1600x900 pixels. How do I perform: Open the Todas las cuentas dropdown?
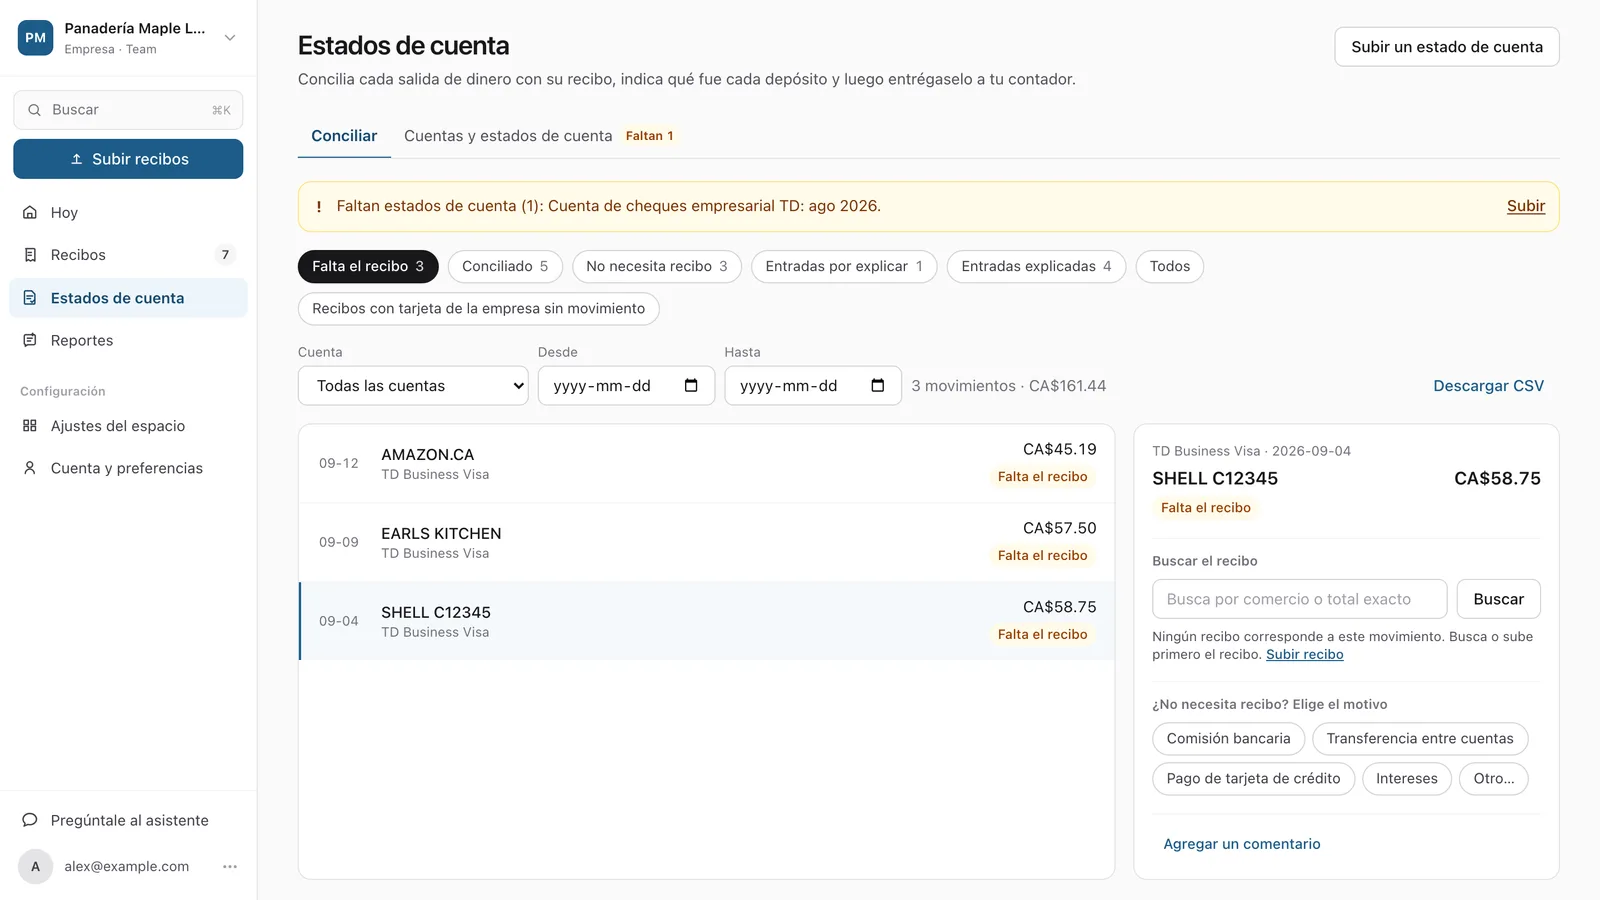click(x=413, y=386)
